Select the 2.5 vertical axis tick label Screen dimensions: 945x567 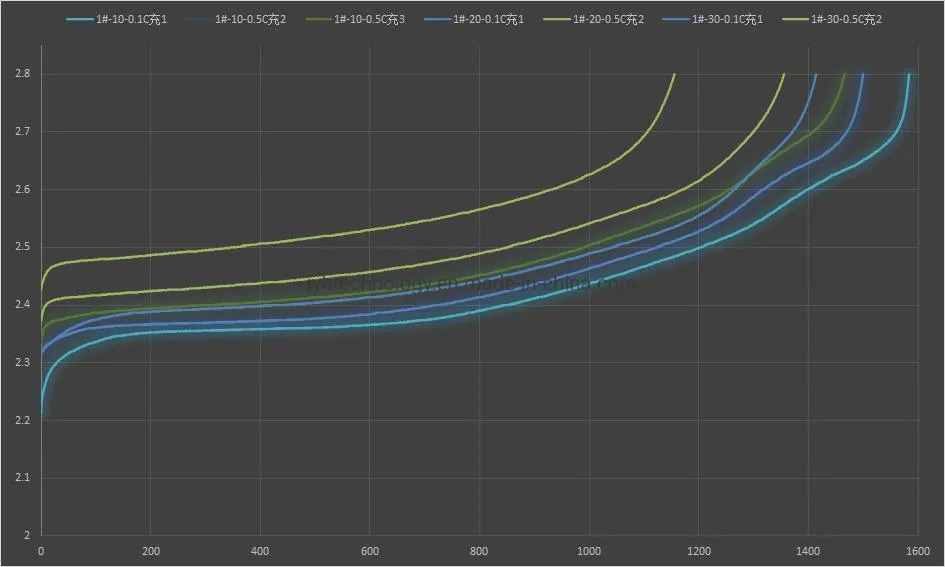[21, 247]
